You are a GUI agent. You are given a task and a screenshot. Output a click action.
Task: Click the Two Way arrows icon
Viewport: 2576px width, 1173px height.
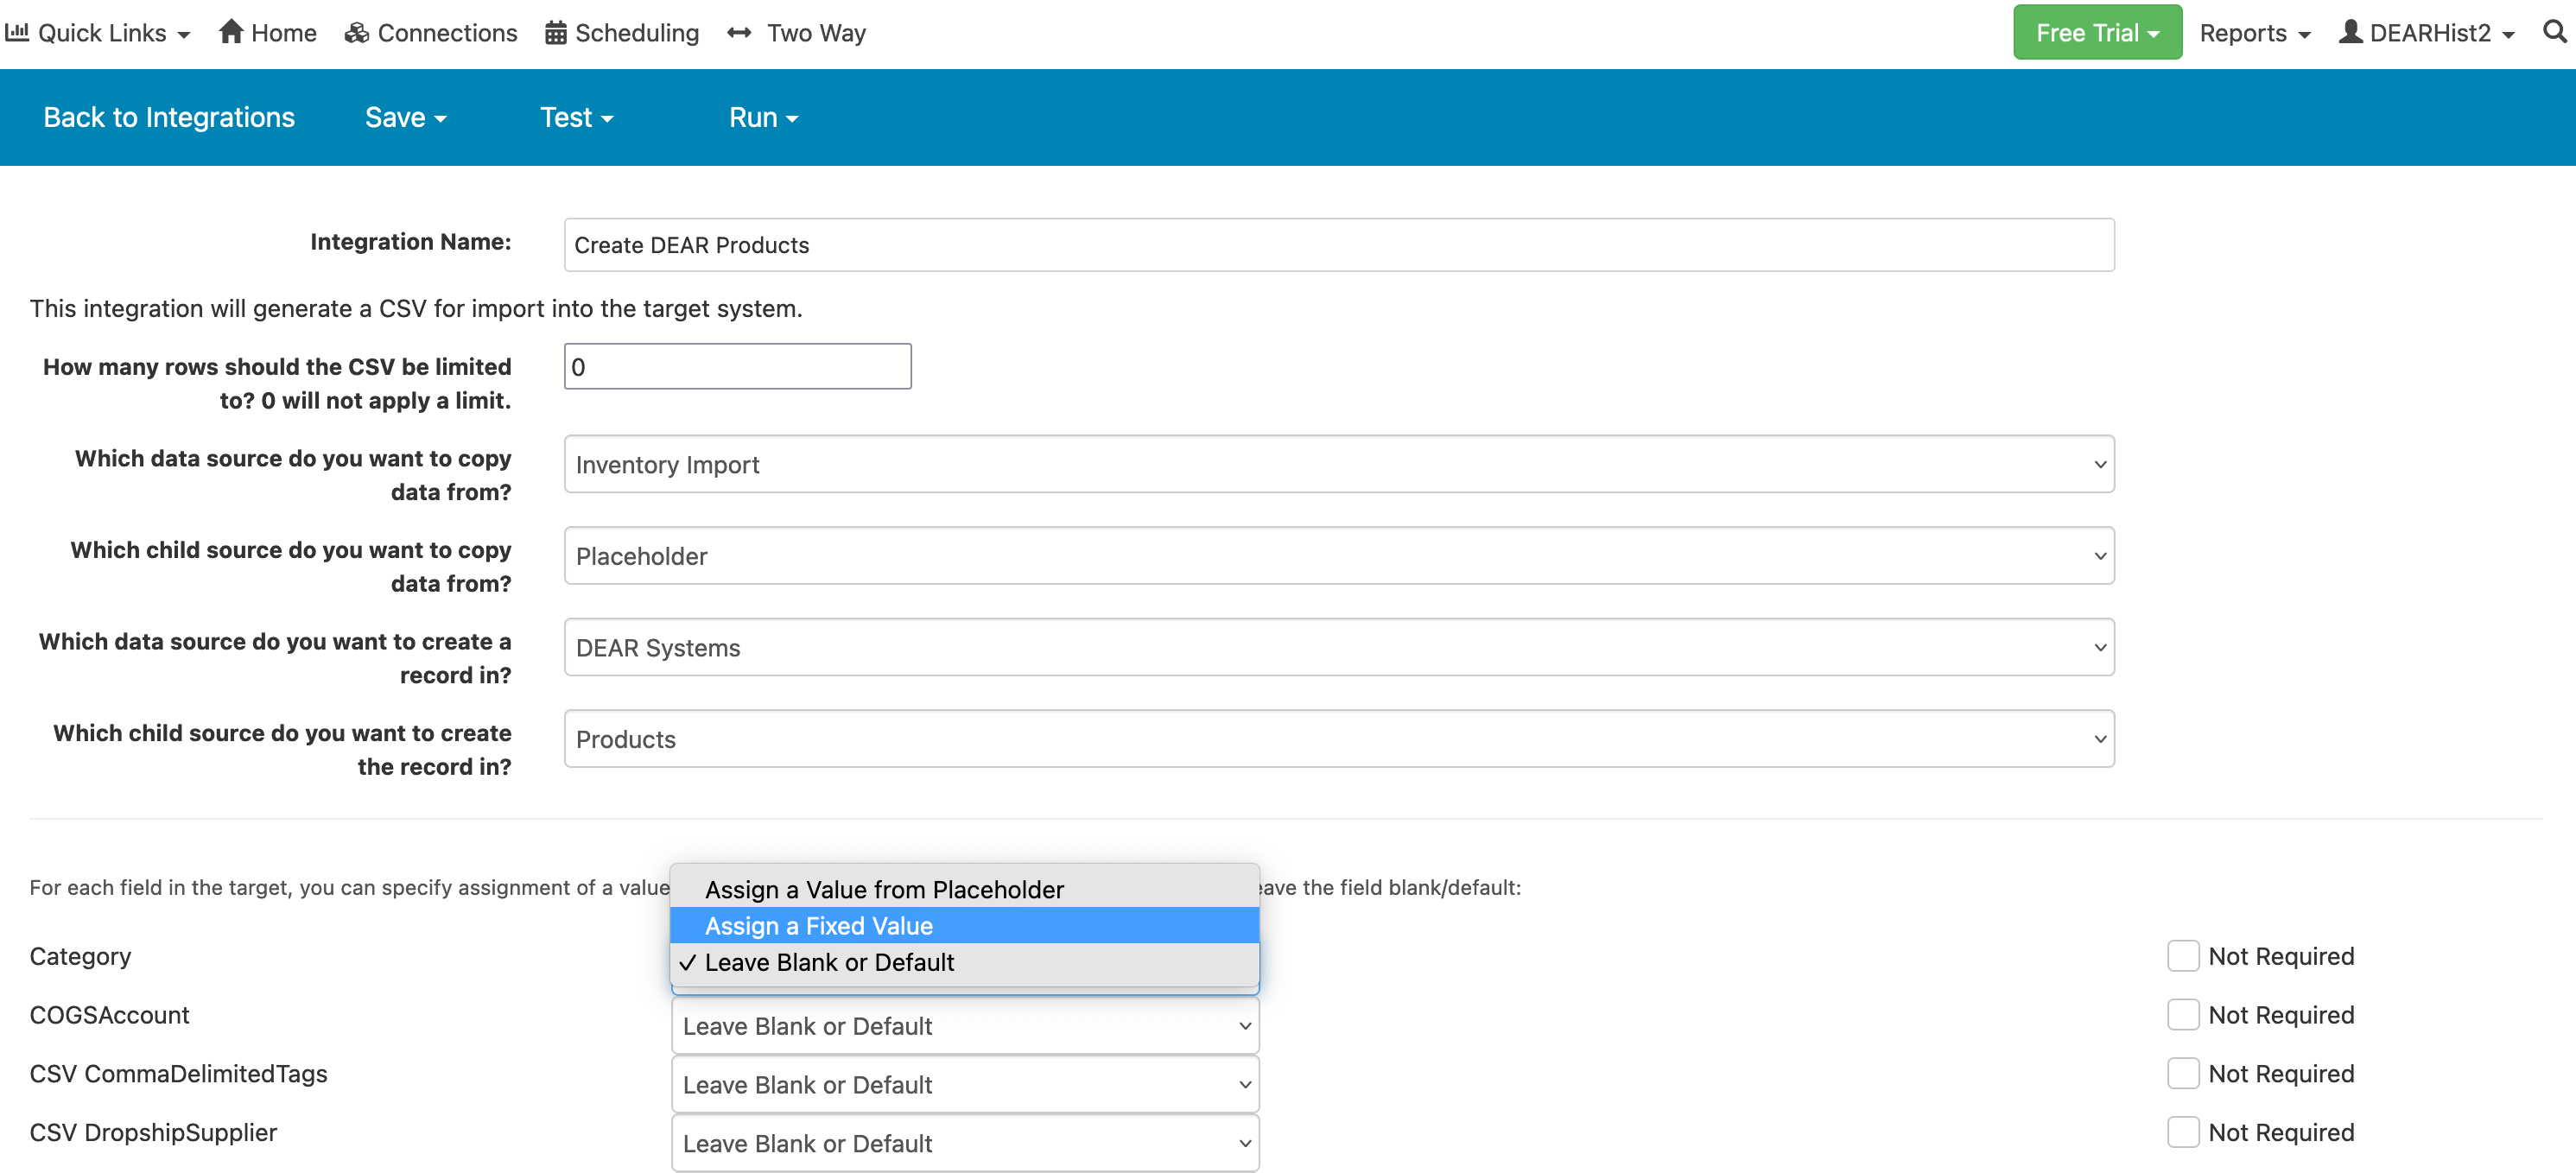click(740, 32)
